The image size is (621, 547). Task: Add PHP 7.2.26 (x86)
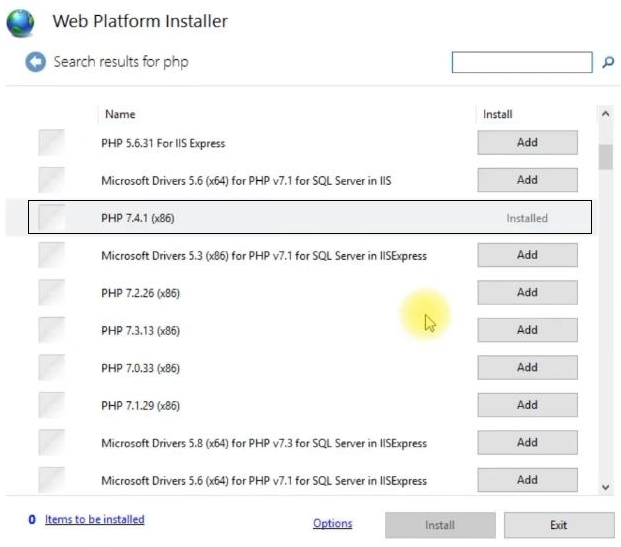[527, 293]
